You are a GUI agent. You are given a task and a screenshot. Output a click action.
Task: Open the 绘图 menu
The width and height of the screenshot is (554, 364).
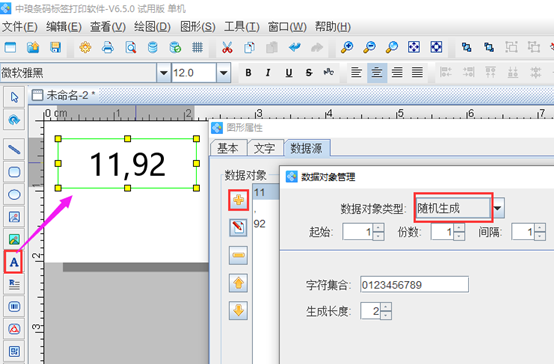pos(152,27)
